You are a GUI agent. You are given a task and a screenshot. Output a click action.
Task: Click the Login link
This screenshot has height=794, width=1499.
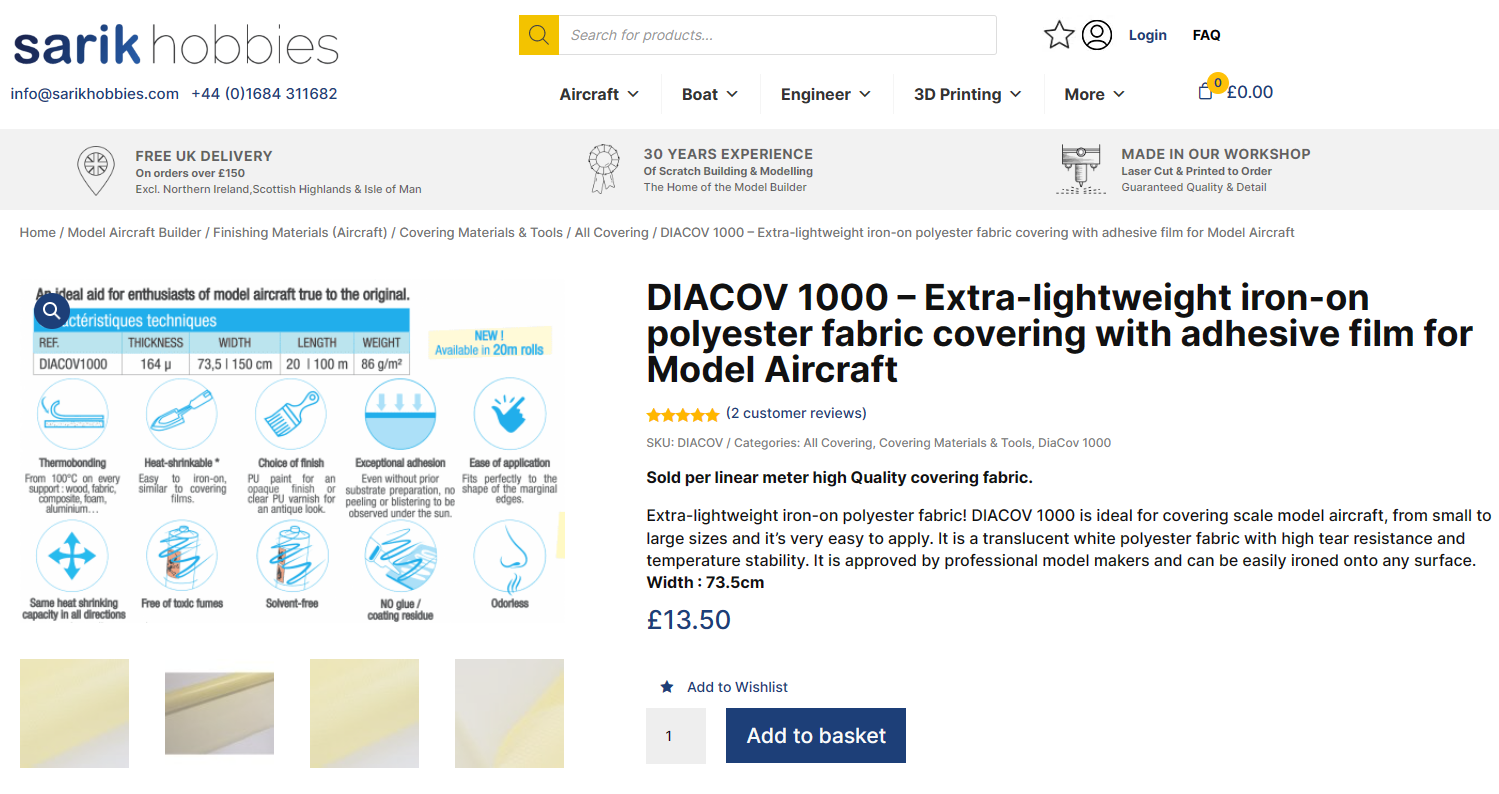coord(1148,35)
